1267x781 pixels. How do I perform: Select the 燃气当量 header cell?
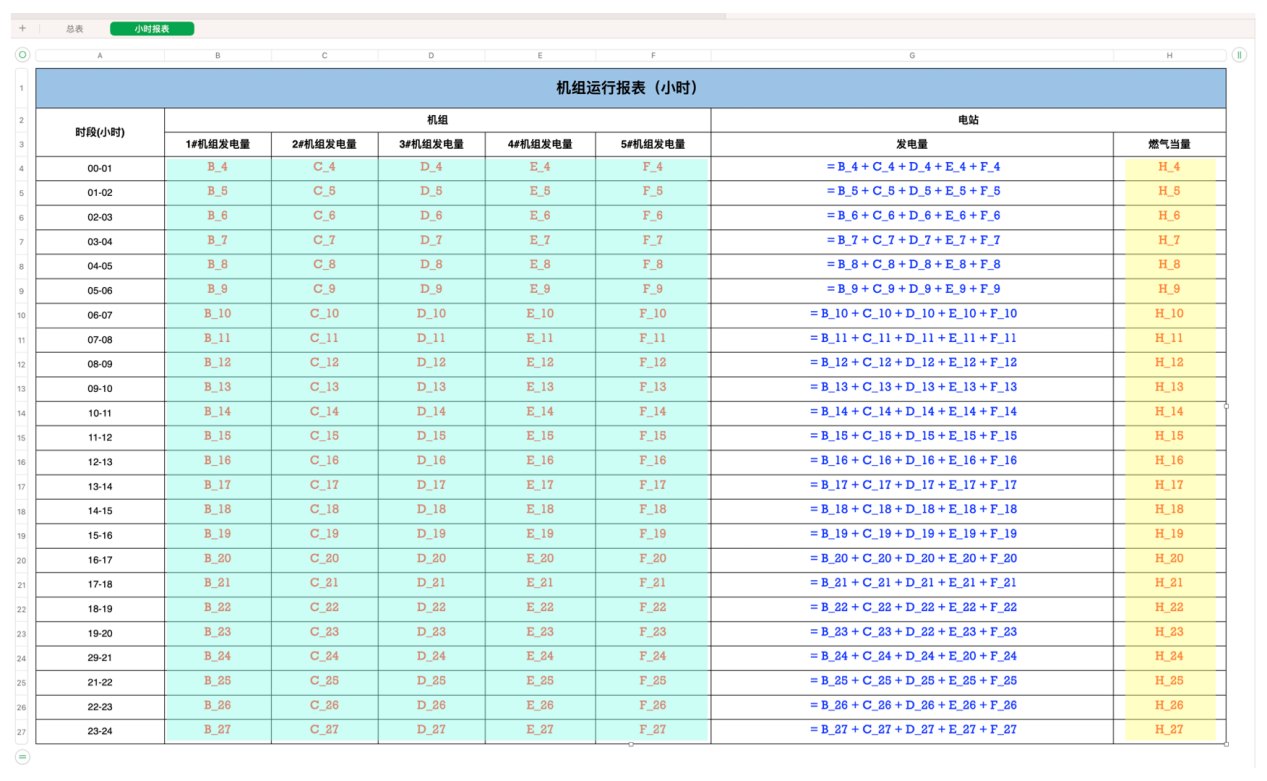coord(1169,144)
